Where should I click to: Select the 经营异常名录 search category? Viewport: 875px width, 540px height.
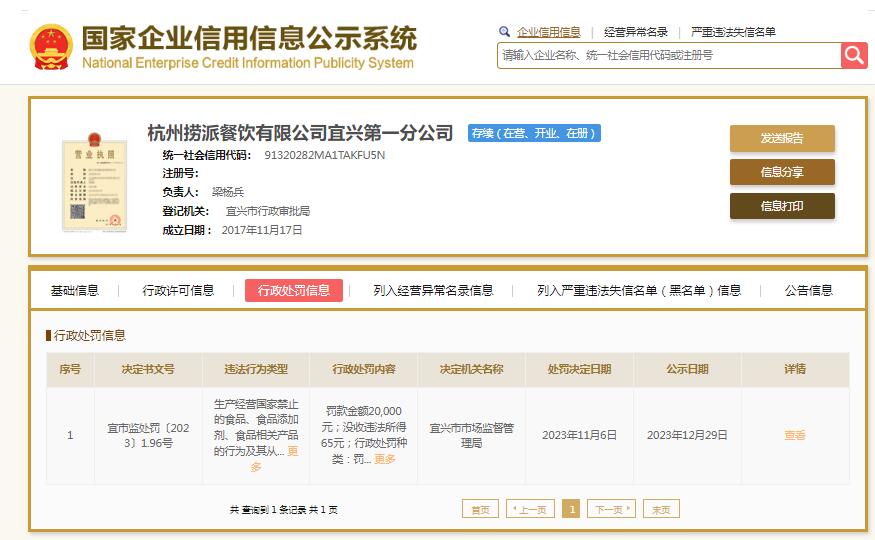(636, 32)
